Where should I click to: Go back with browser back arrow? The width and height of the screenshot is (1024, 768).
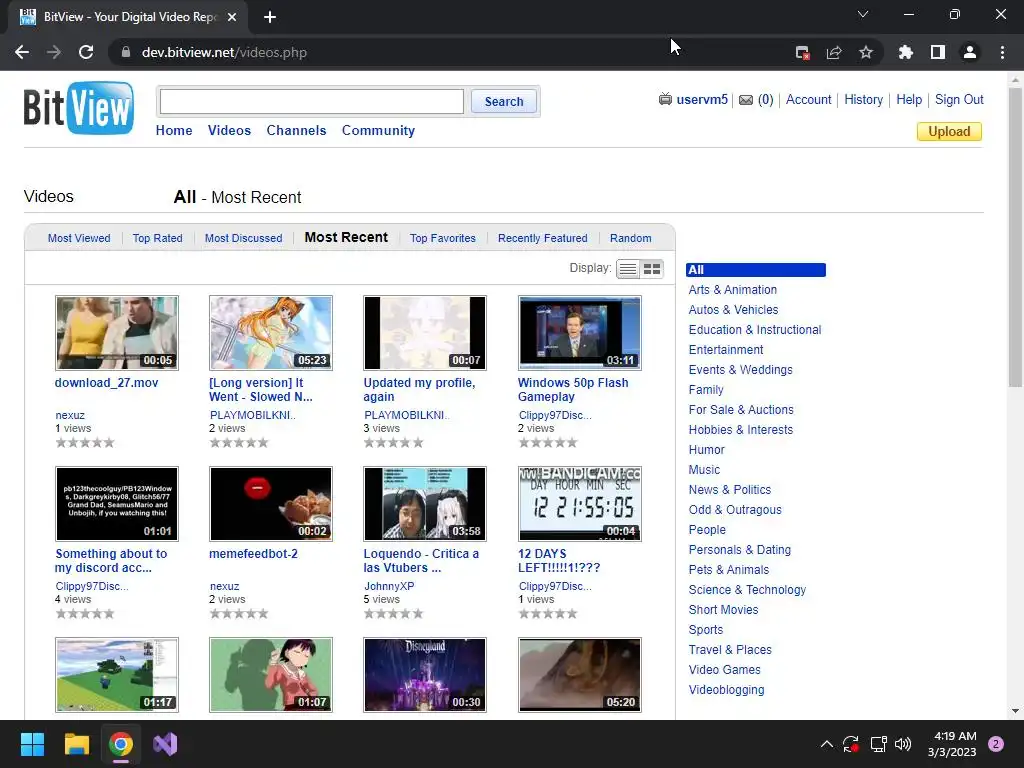pos(22,52)
